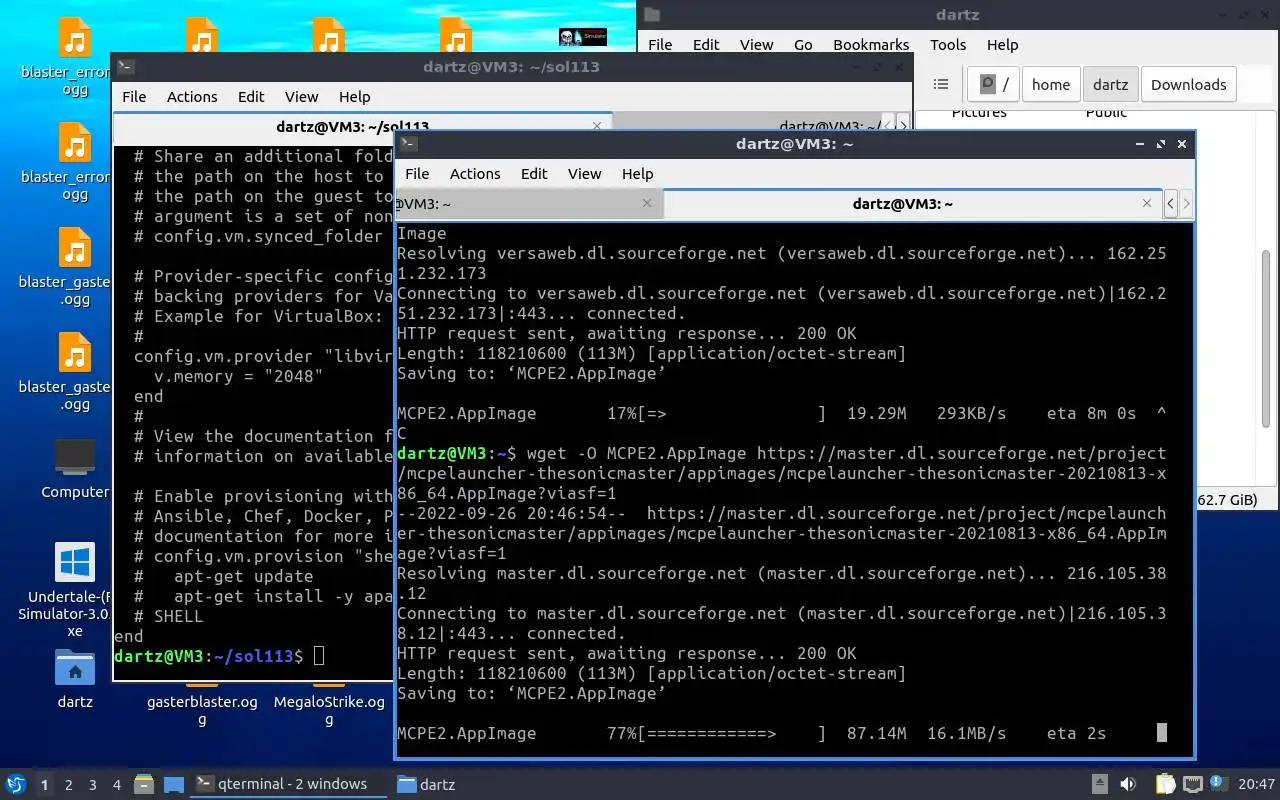Click the root path icon in file manager
Screen dimensions: 1280x800
[994, 84]
